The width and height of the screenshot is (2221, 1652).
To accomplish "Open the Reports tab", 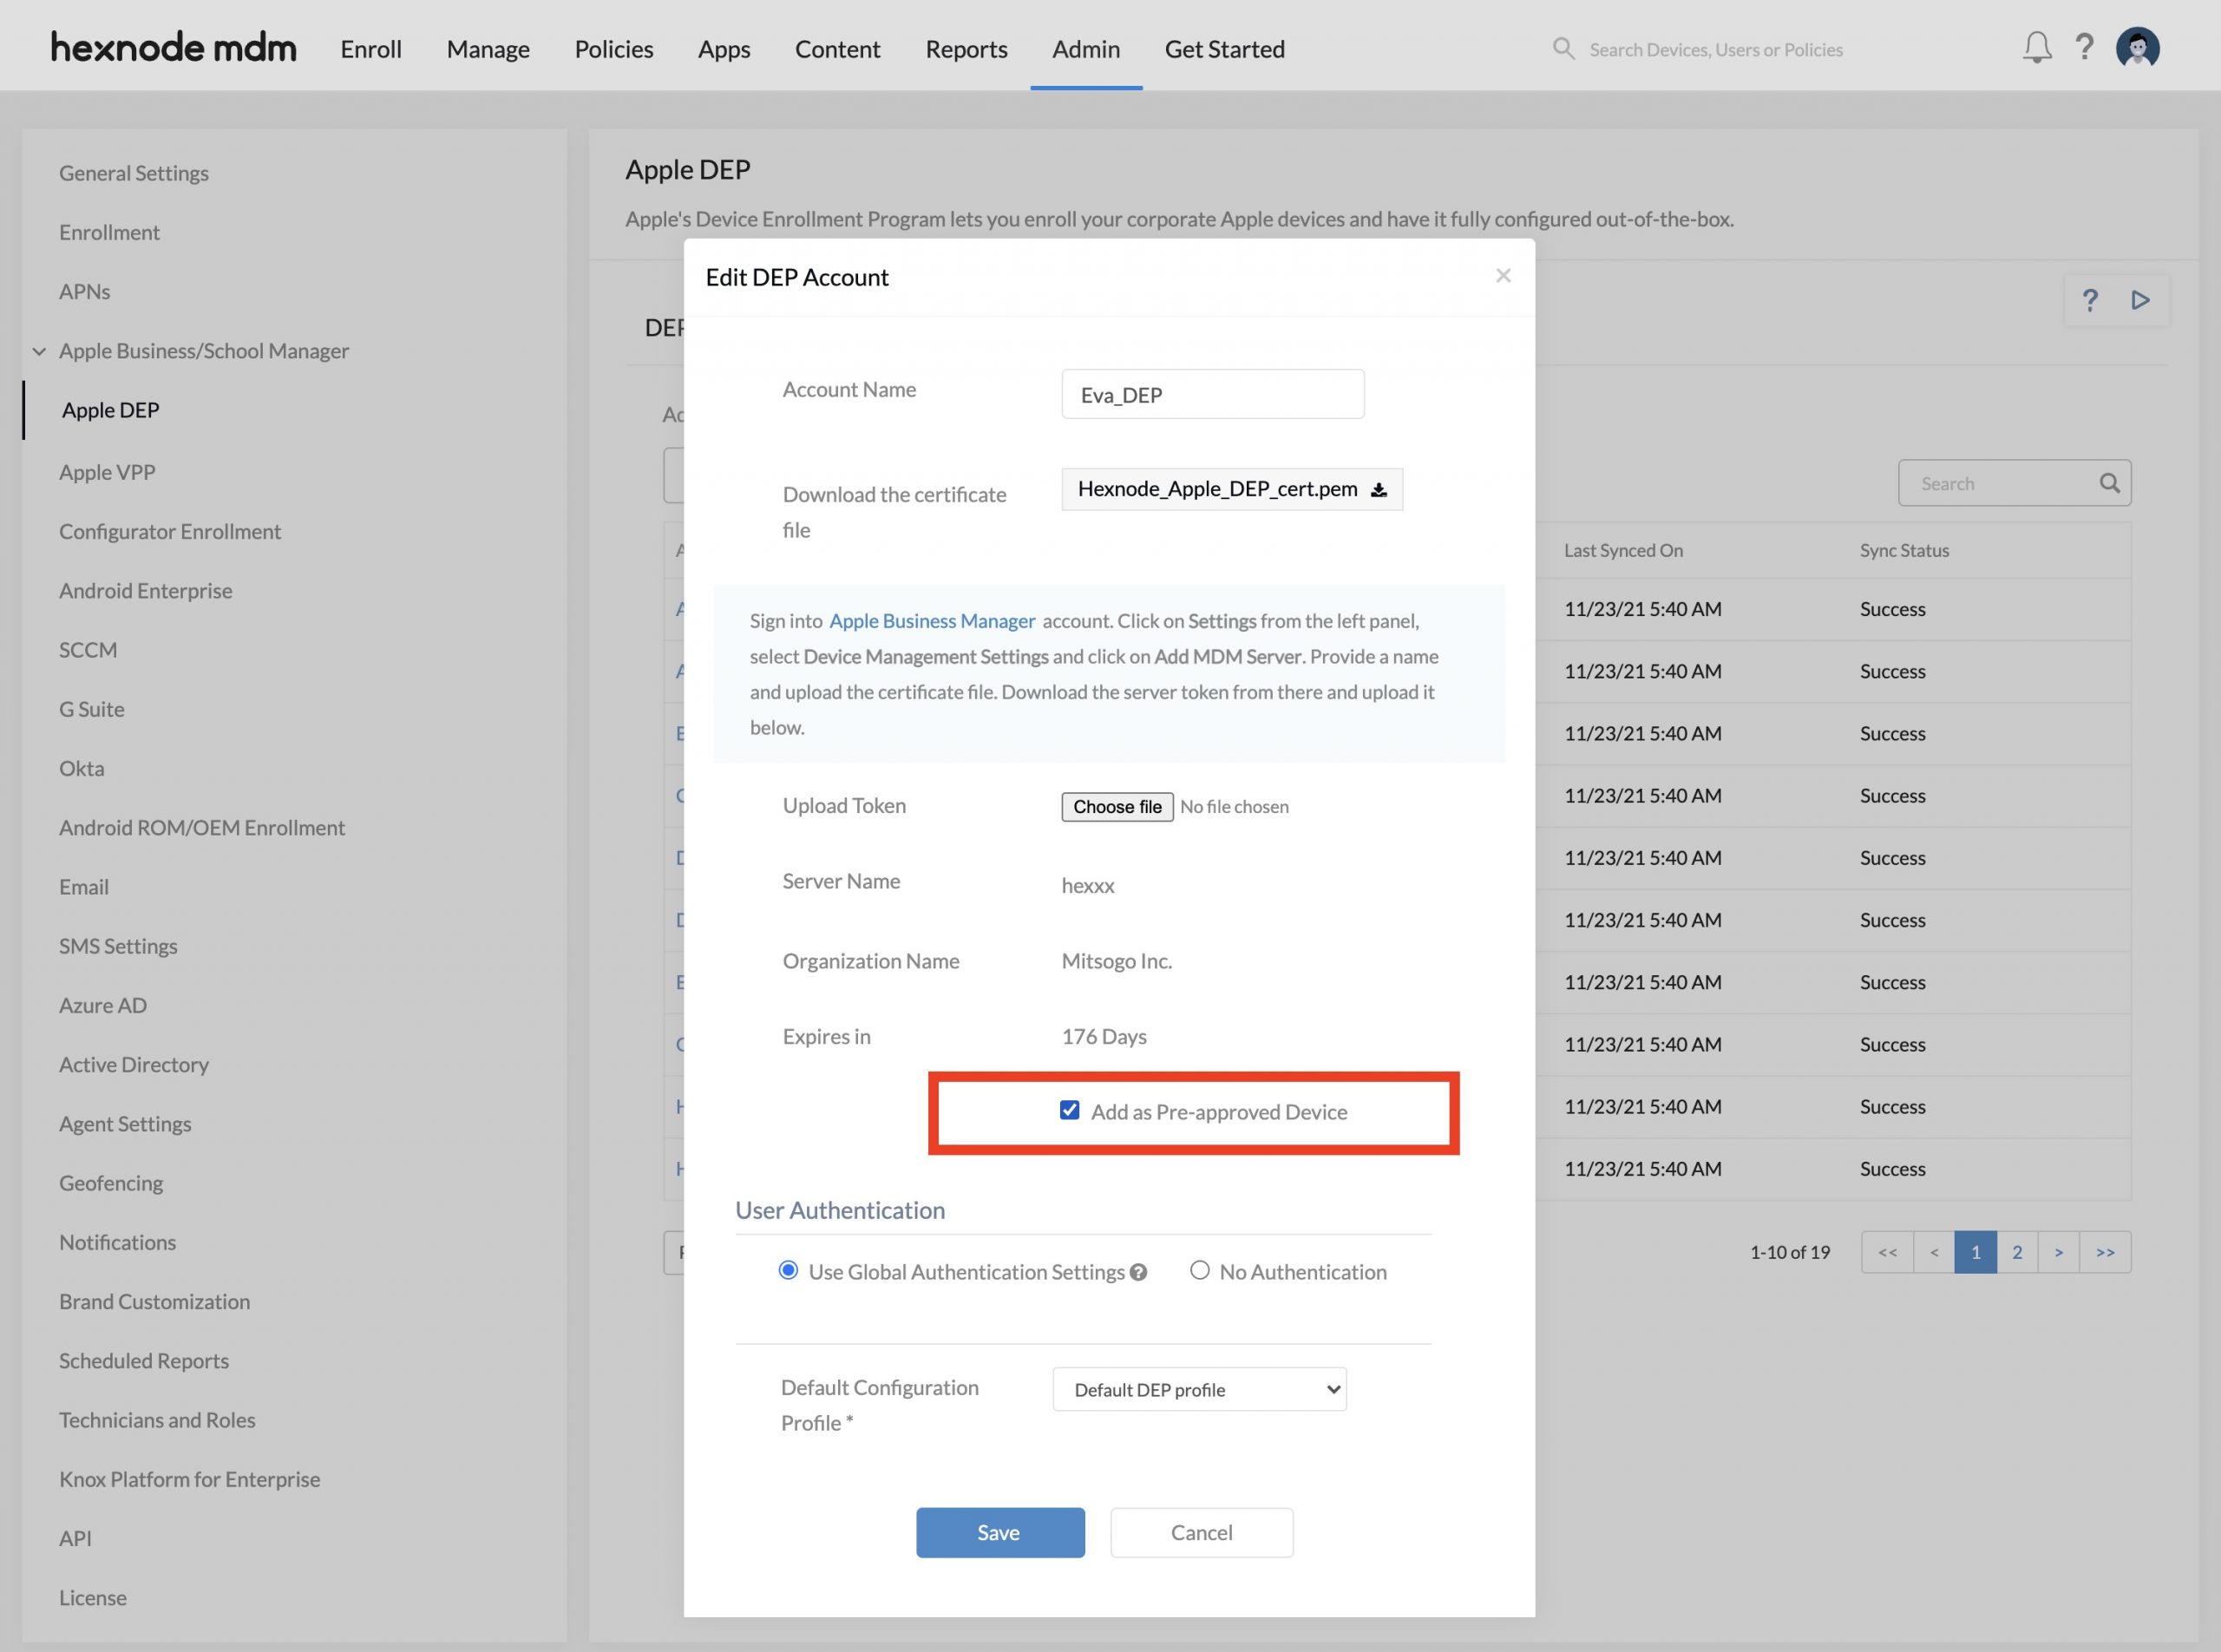I will click(x=966, y=49).
